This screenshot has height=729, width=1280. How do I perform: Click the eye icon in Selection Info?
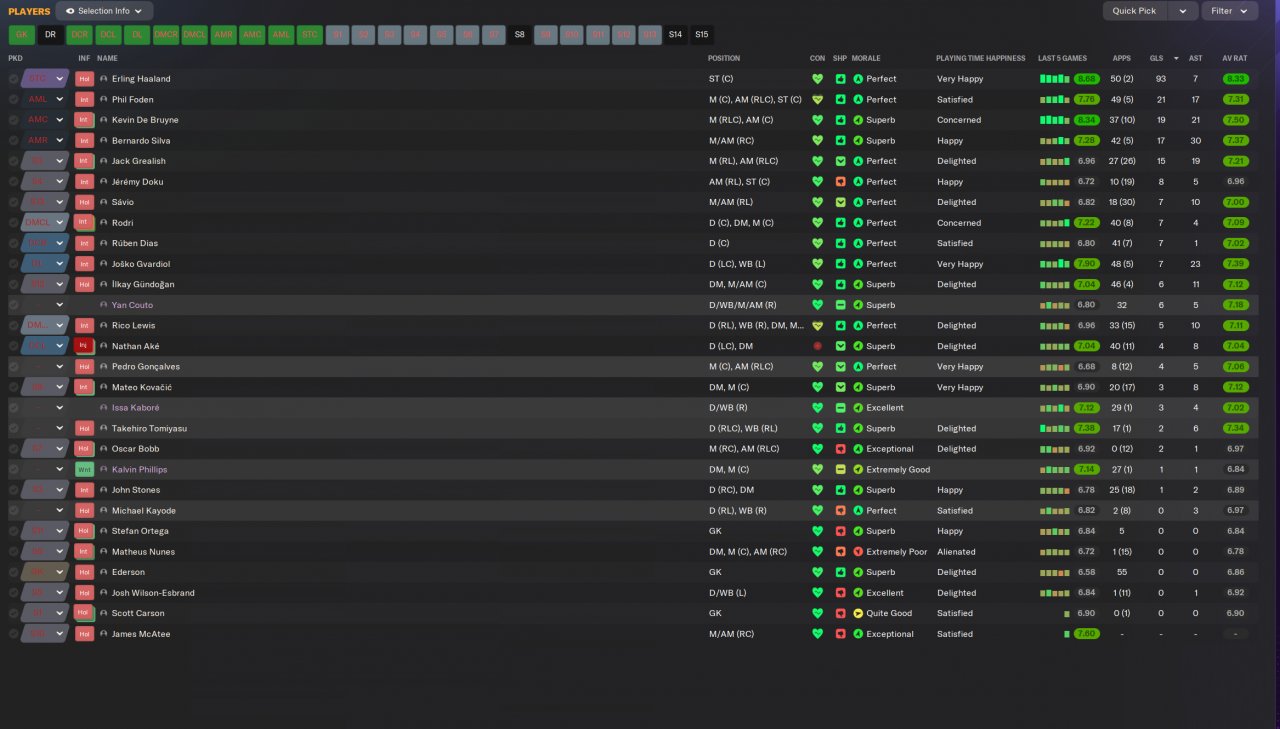(x=70, y=11)
